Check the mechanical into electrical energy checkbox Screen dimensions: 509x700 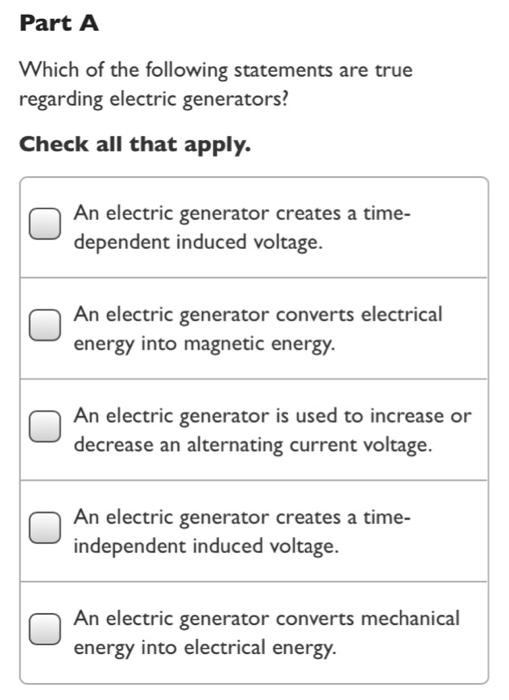(45, 629)
